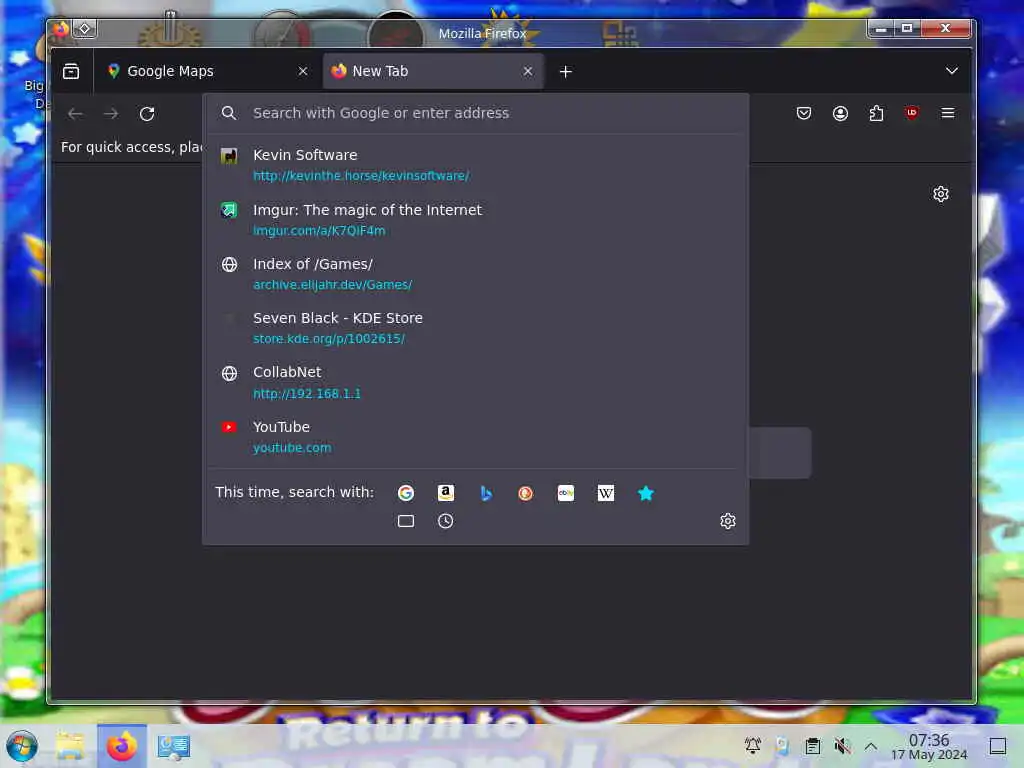Viewport: 1024px width, 768px height.
Task: Minimize the Firefox window
Action: [881, 28]
